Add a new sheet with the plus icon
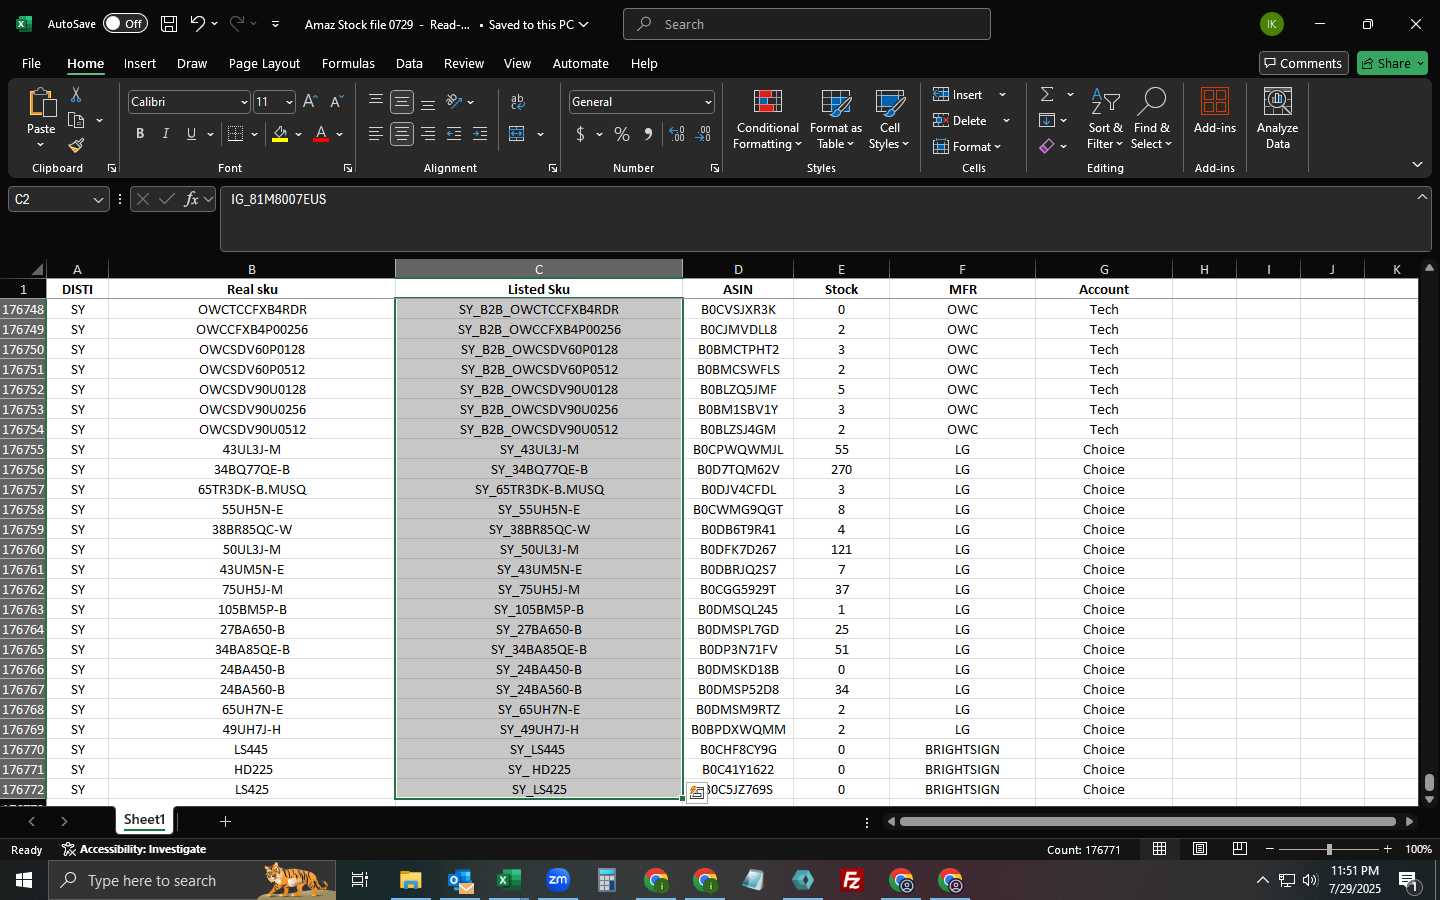 pyautogui.click(x=225, y=821)
